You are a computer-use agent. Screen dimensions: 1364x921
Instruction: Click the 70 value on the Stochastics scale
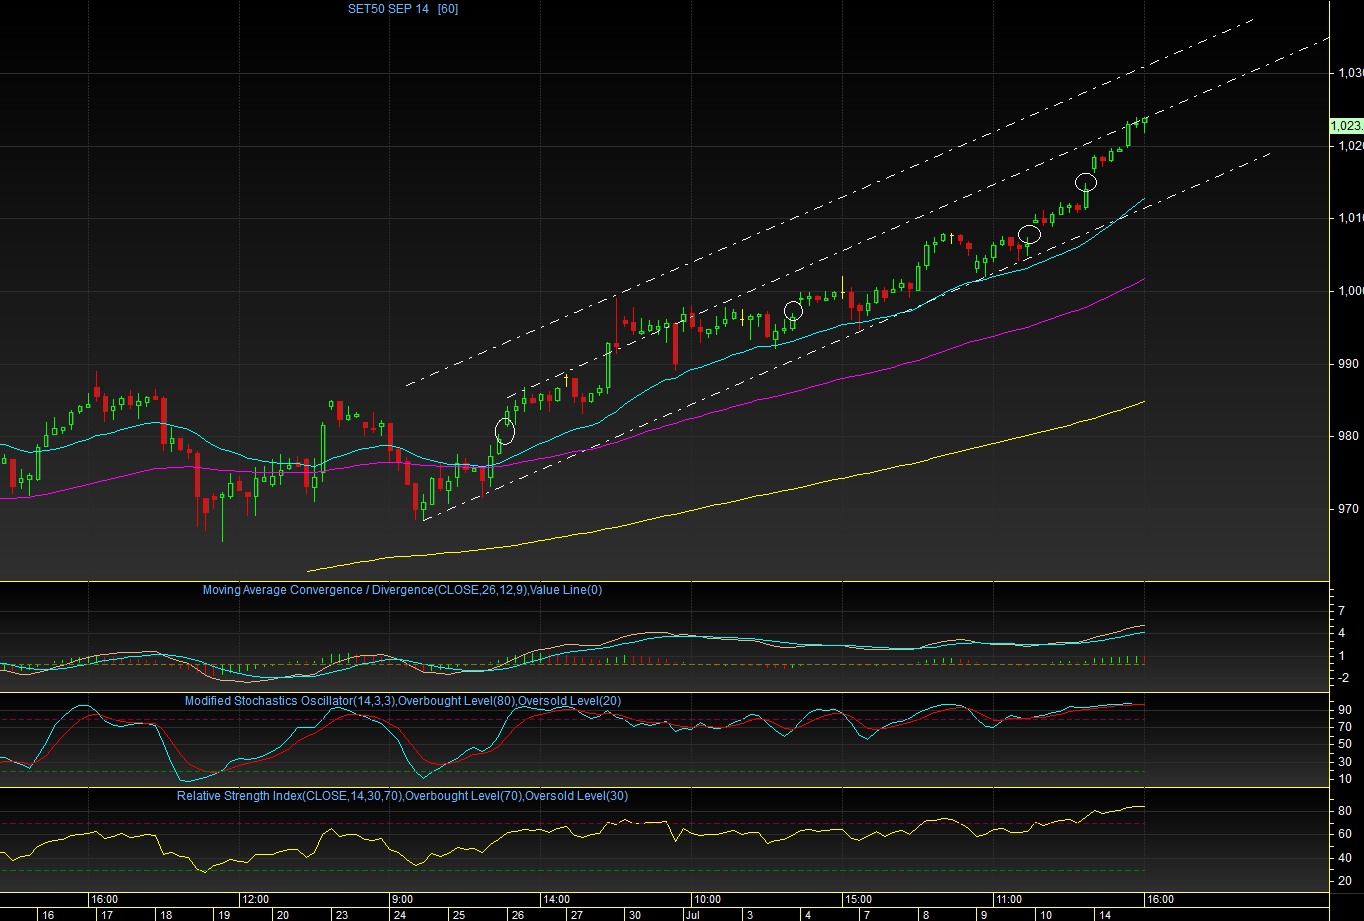pos(1345,727)
